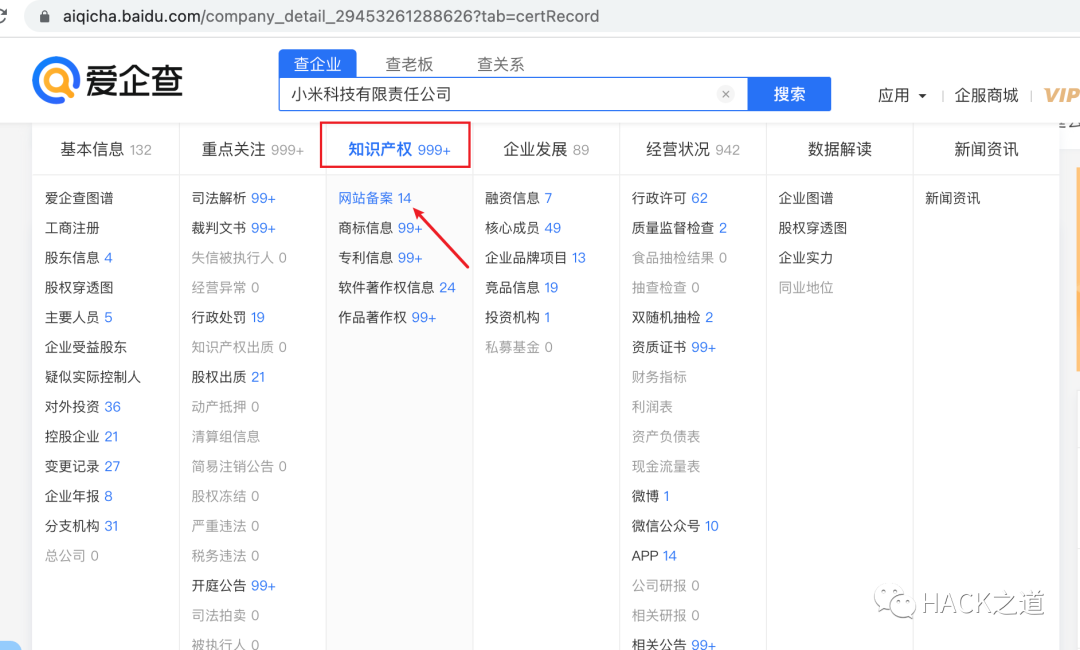The height and width of the screenshot is (650, 1080).
Task: Select the 新闻资讯 category tab header
Action: pyautogui.click(x=986, y=149)
